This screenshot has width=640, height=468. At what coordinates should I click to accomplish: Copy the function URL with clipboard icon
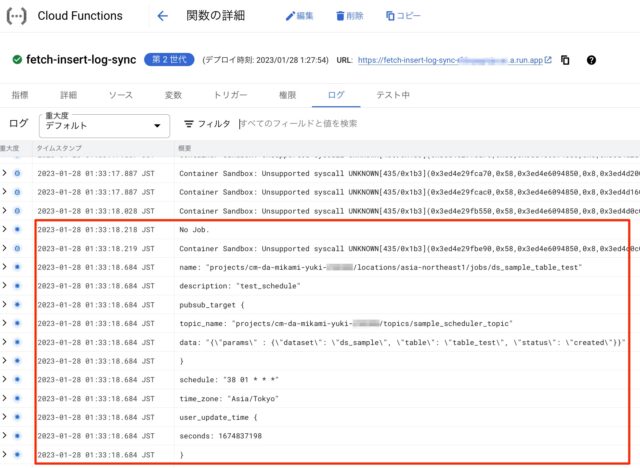[x=566, y=60]
